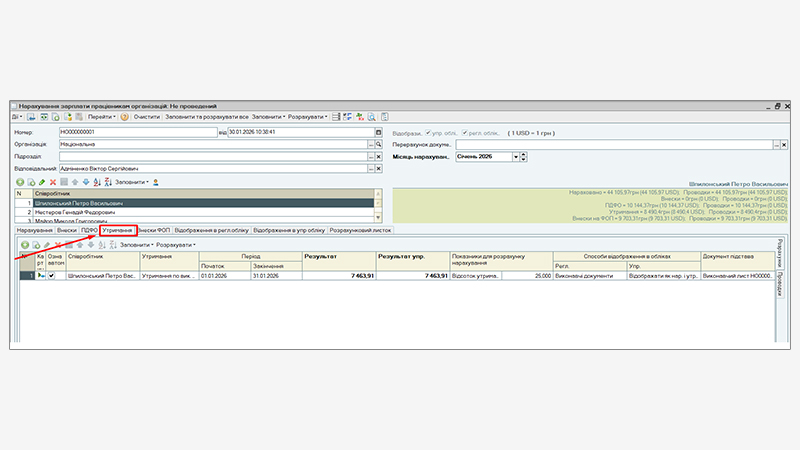Toggle auto-flag checkbox in deduction row

52,275
